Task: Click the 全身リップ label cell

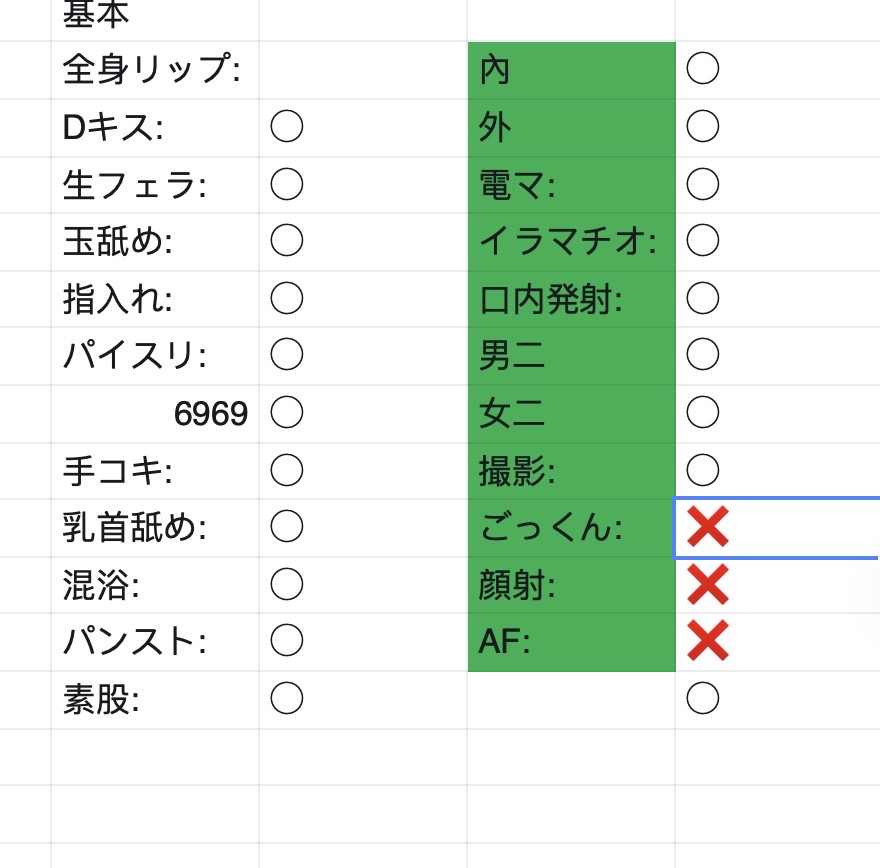Action: coord(155,70)
